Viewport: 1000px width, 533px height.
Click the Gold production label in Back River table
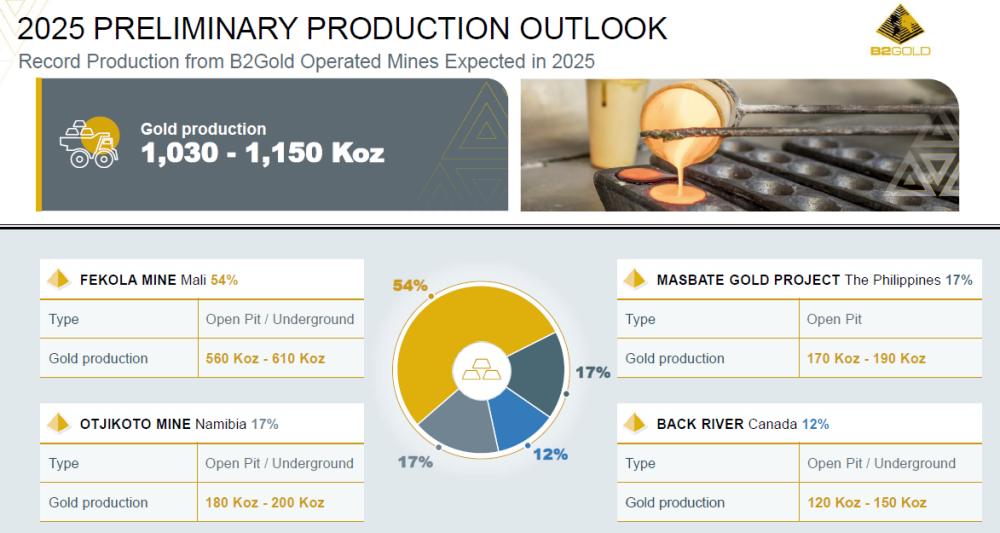[x=675, y=502]
